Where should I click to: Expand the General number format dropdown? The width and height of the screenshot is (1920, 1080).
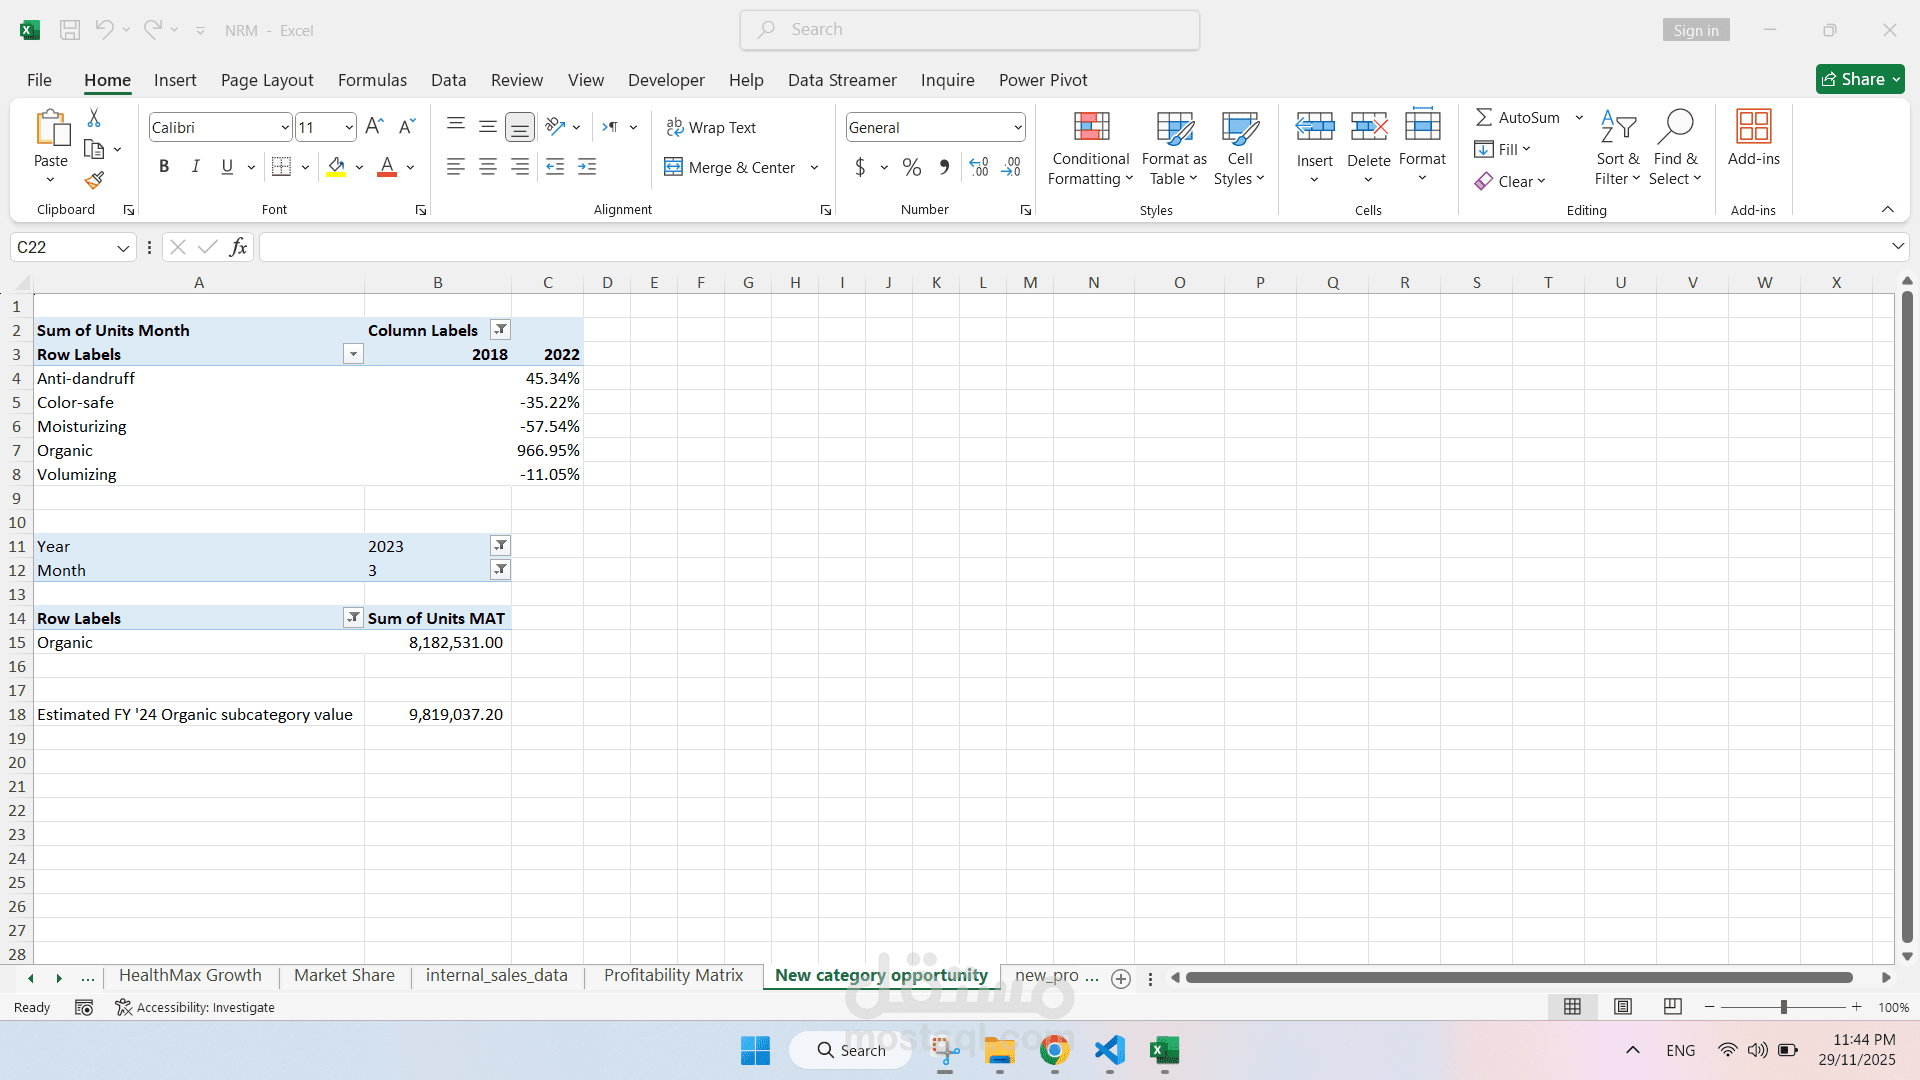pyautogui.click(x=1017, y=128)
